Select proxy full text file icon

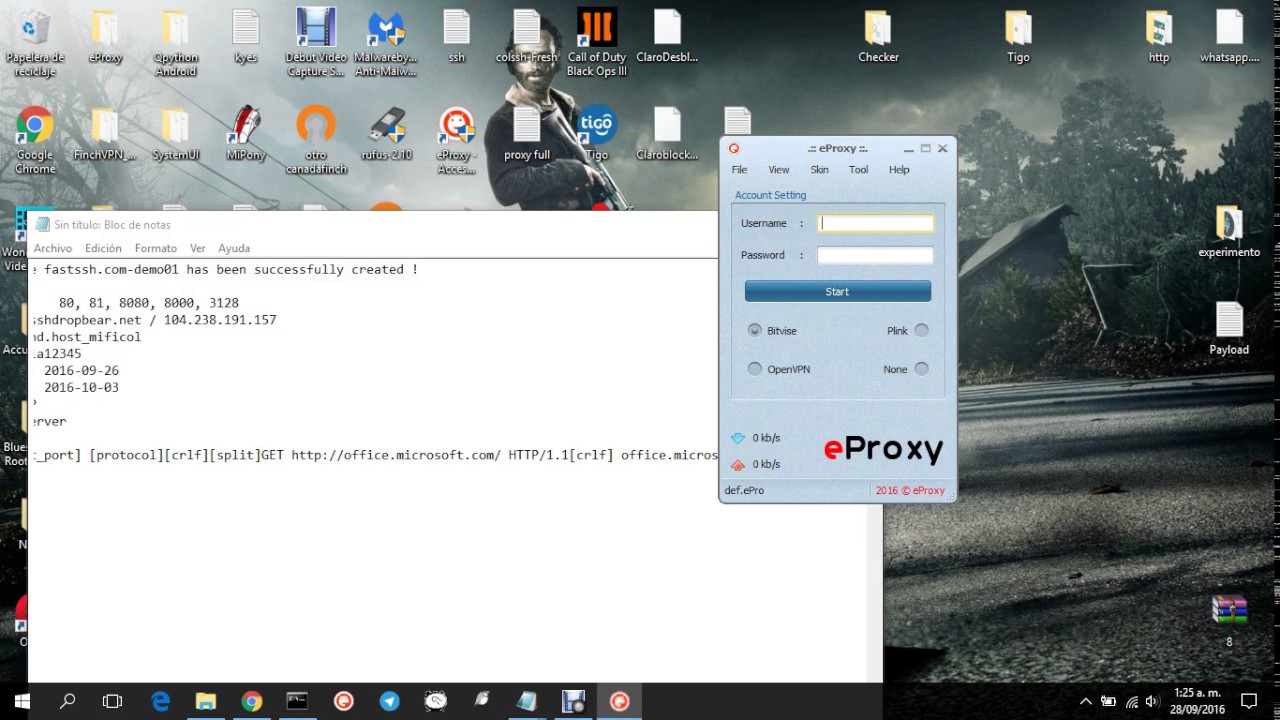(527, 135)
